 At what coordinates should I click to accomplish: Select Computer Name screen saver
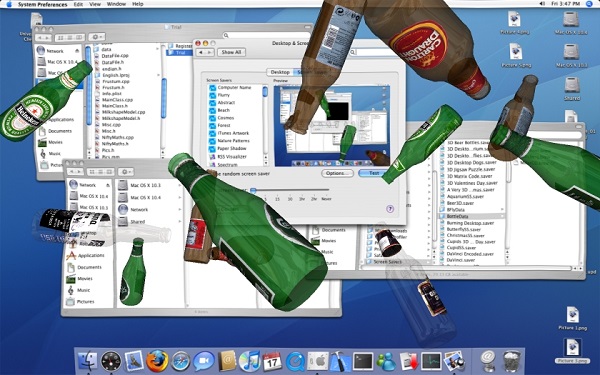234,87
